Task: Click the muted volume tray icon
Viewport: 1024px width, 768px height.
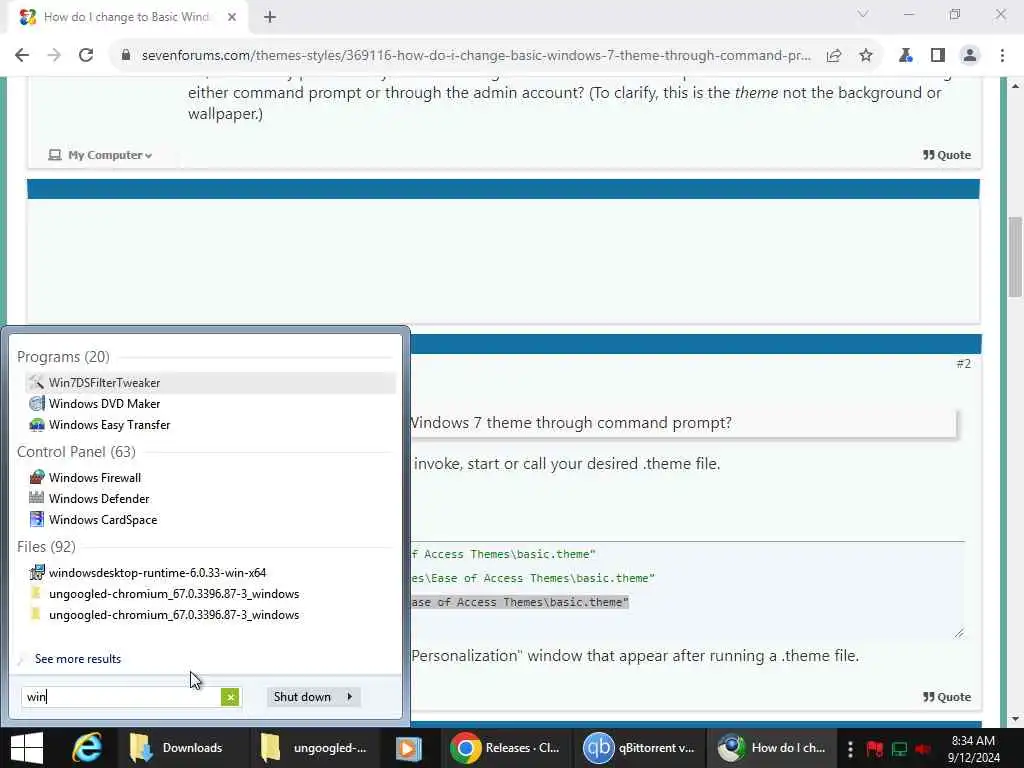Action: point(923,748)
